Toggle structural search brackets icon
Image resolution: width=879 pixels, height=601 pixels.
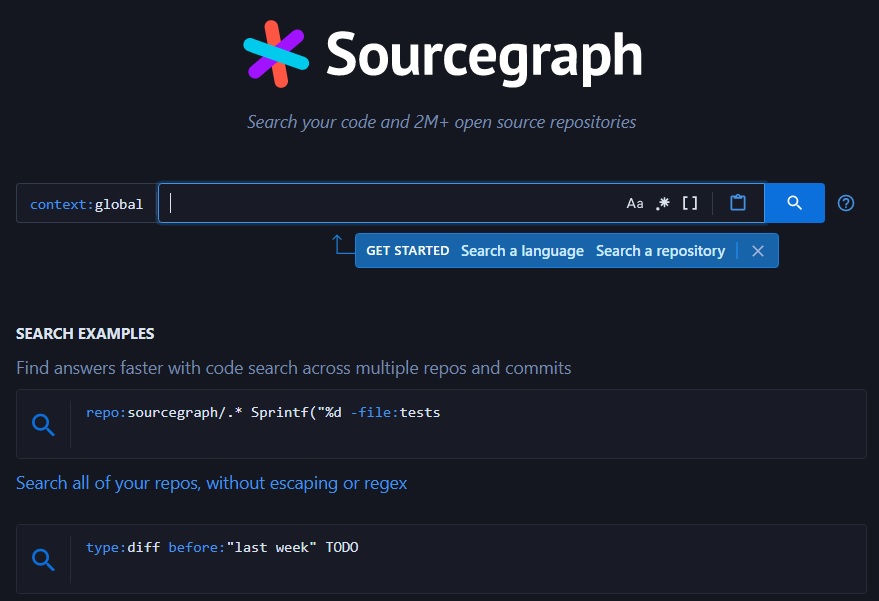click(690, 203)
